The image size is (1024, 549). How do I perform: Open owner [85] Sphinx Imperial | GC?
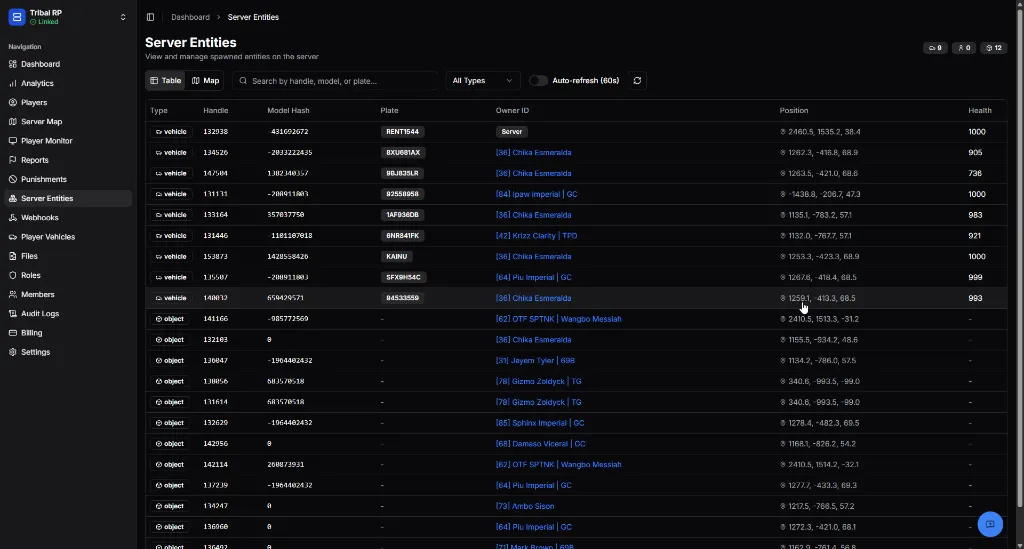tap(539, 423)
